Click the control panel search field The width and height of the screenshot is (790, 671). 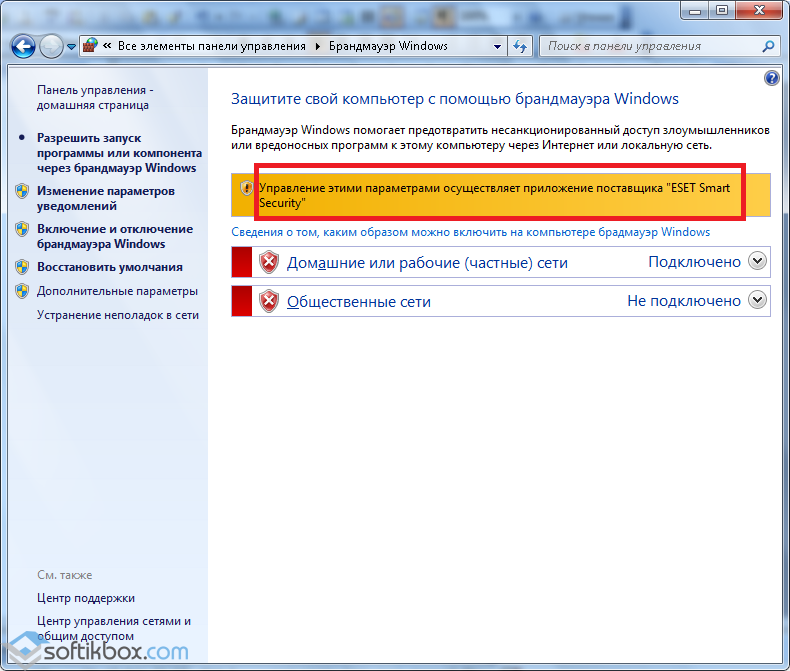click(x=650, y=46)
